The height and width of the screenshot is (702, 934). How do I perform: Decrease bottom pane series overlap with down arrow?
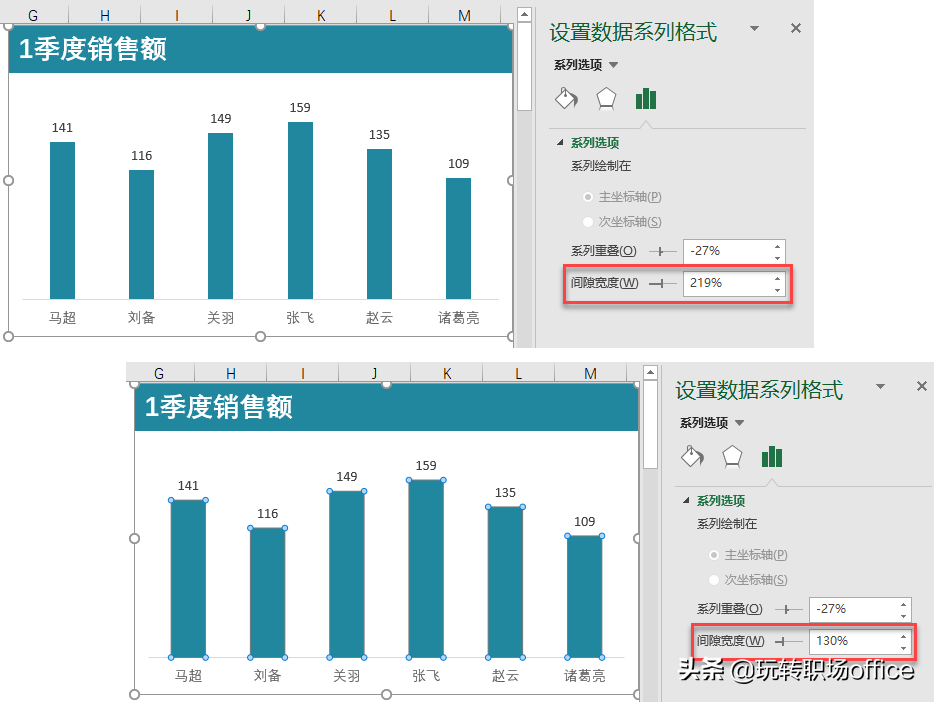[x=904, y=615]
